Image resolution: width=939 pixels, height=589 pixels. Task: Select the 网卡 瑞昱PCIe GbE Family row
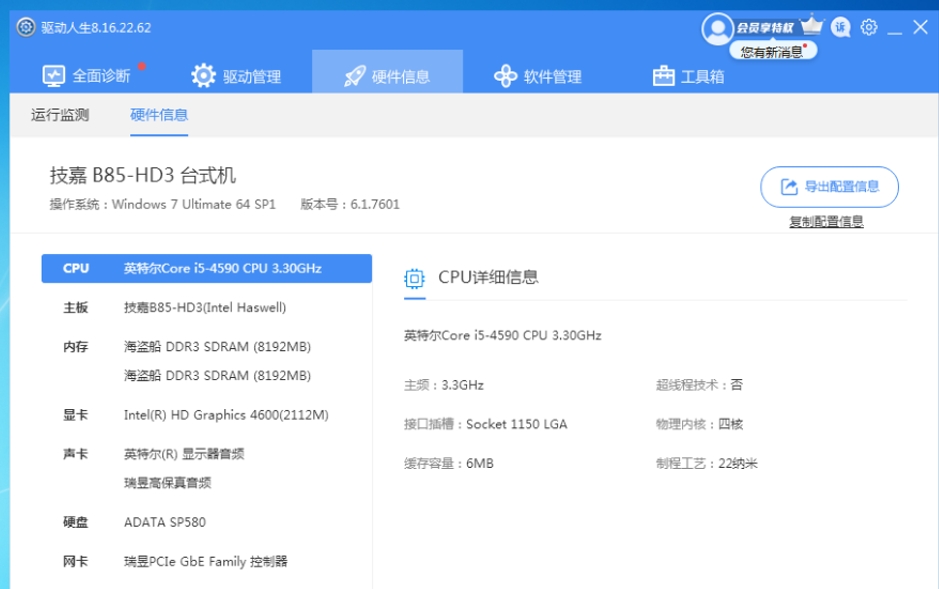point(207,561)
